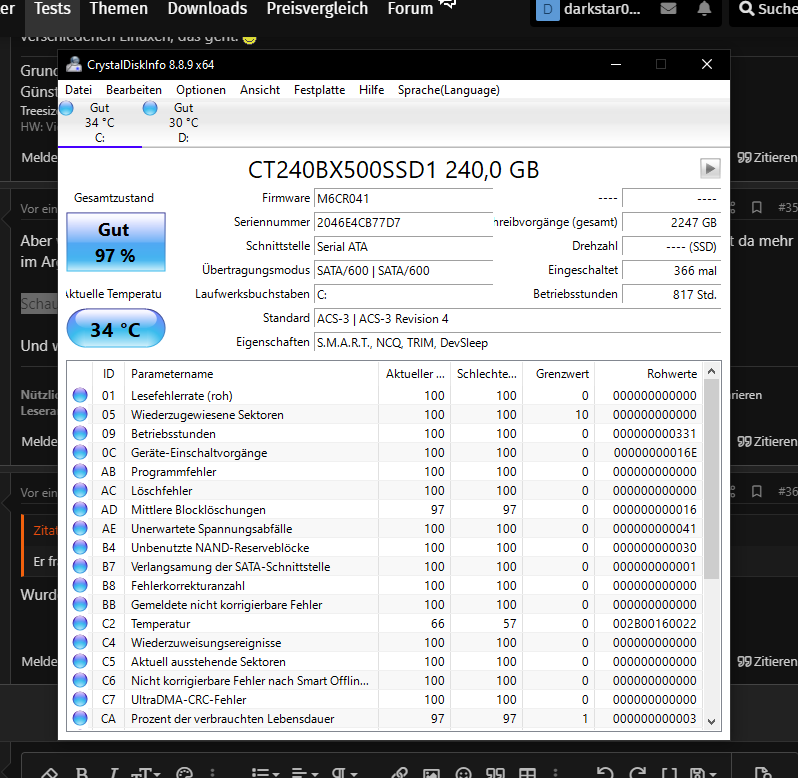The image size is (798, 778).
Task: Open Festplatte menu
Action: tap(320, 90)
